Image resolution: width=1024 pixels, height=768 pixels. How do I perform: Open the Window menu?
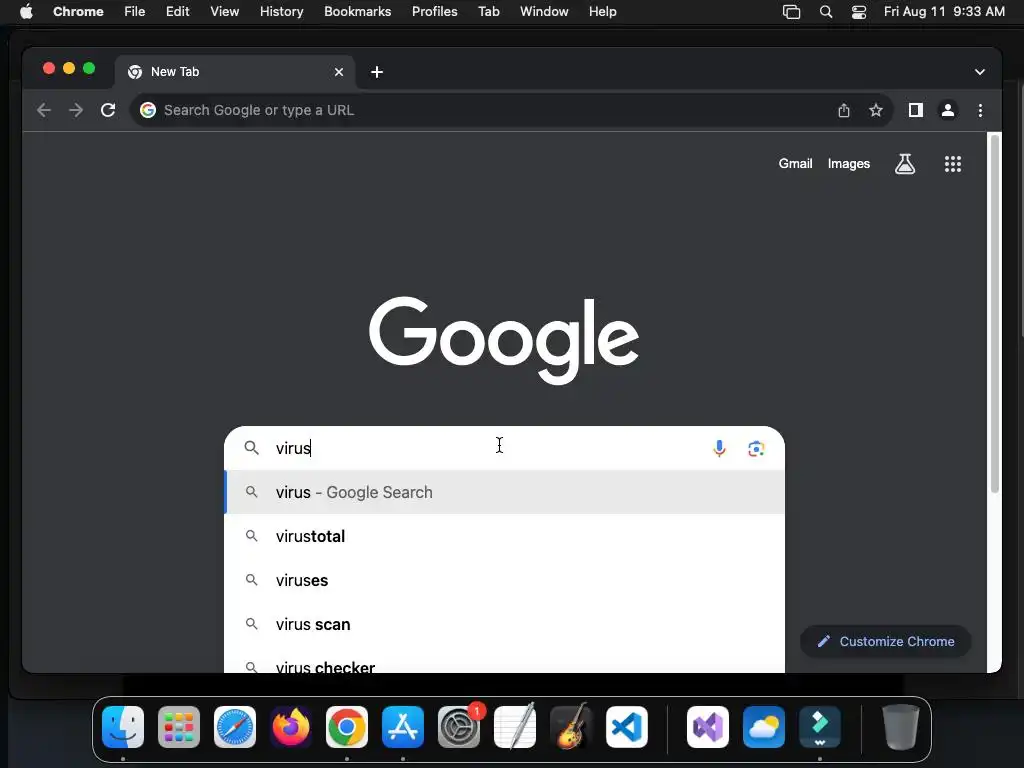(544, 12)
